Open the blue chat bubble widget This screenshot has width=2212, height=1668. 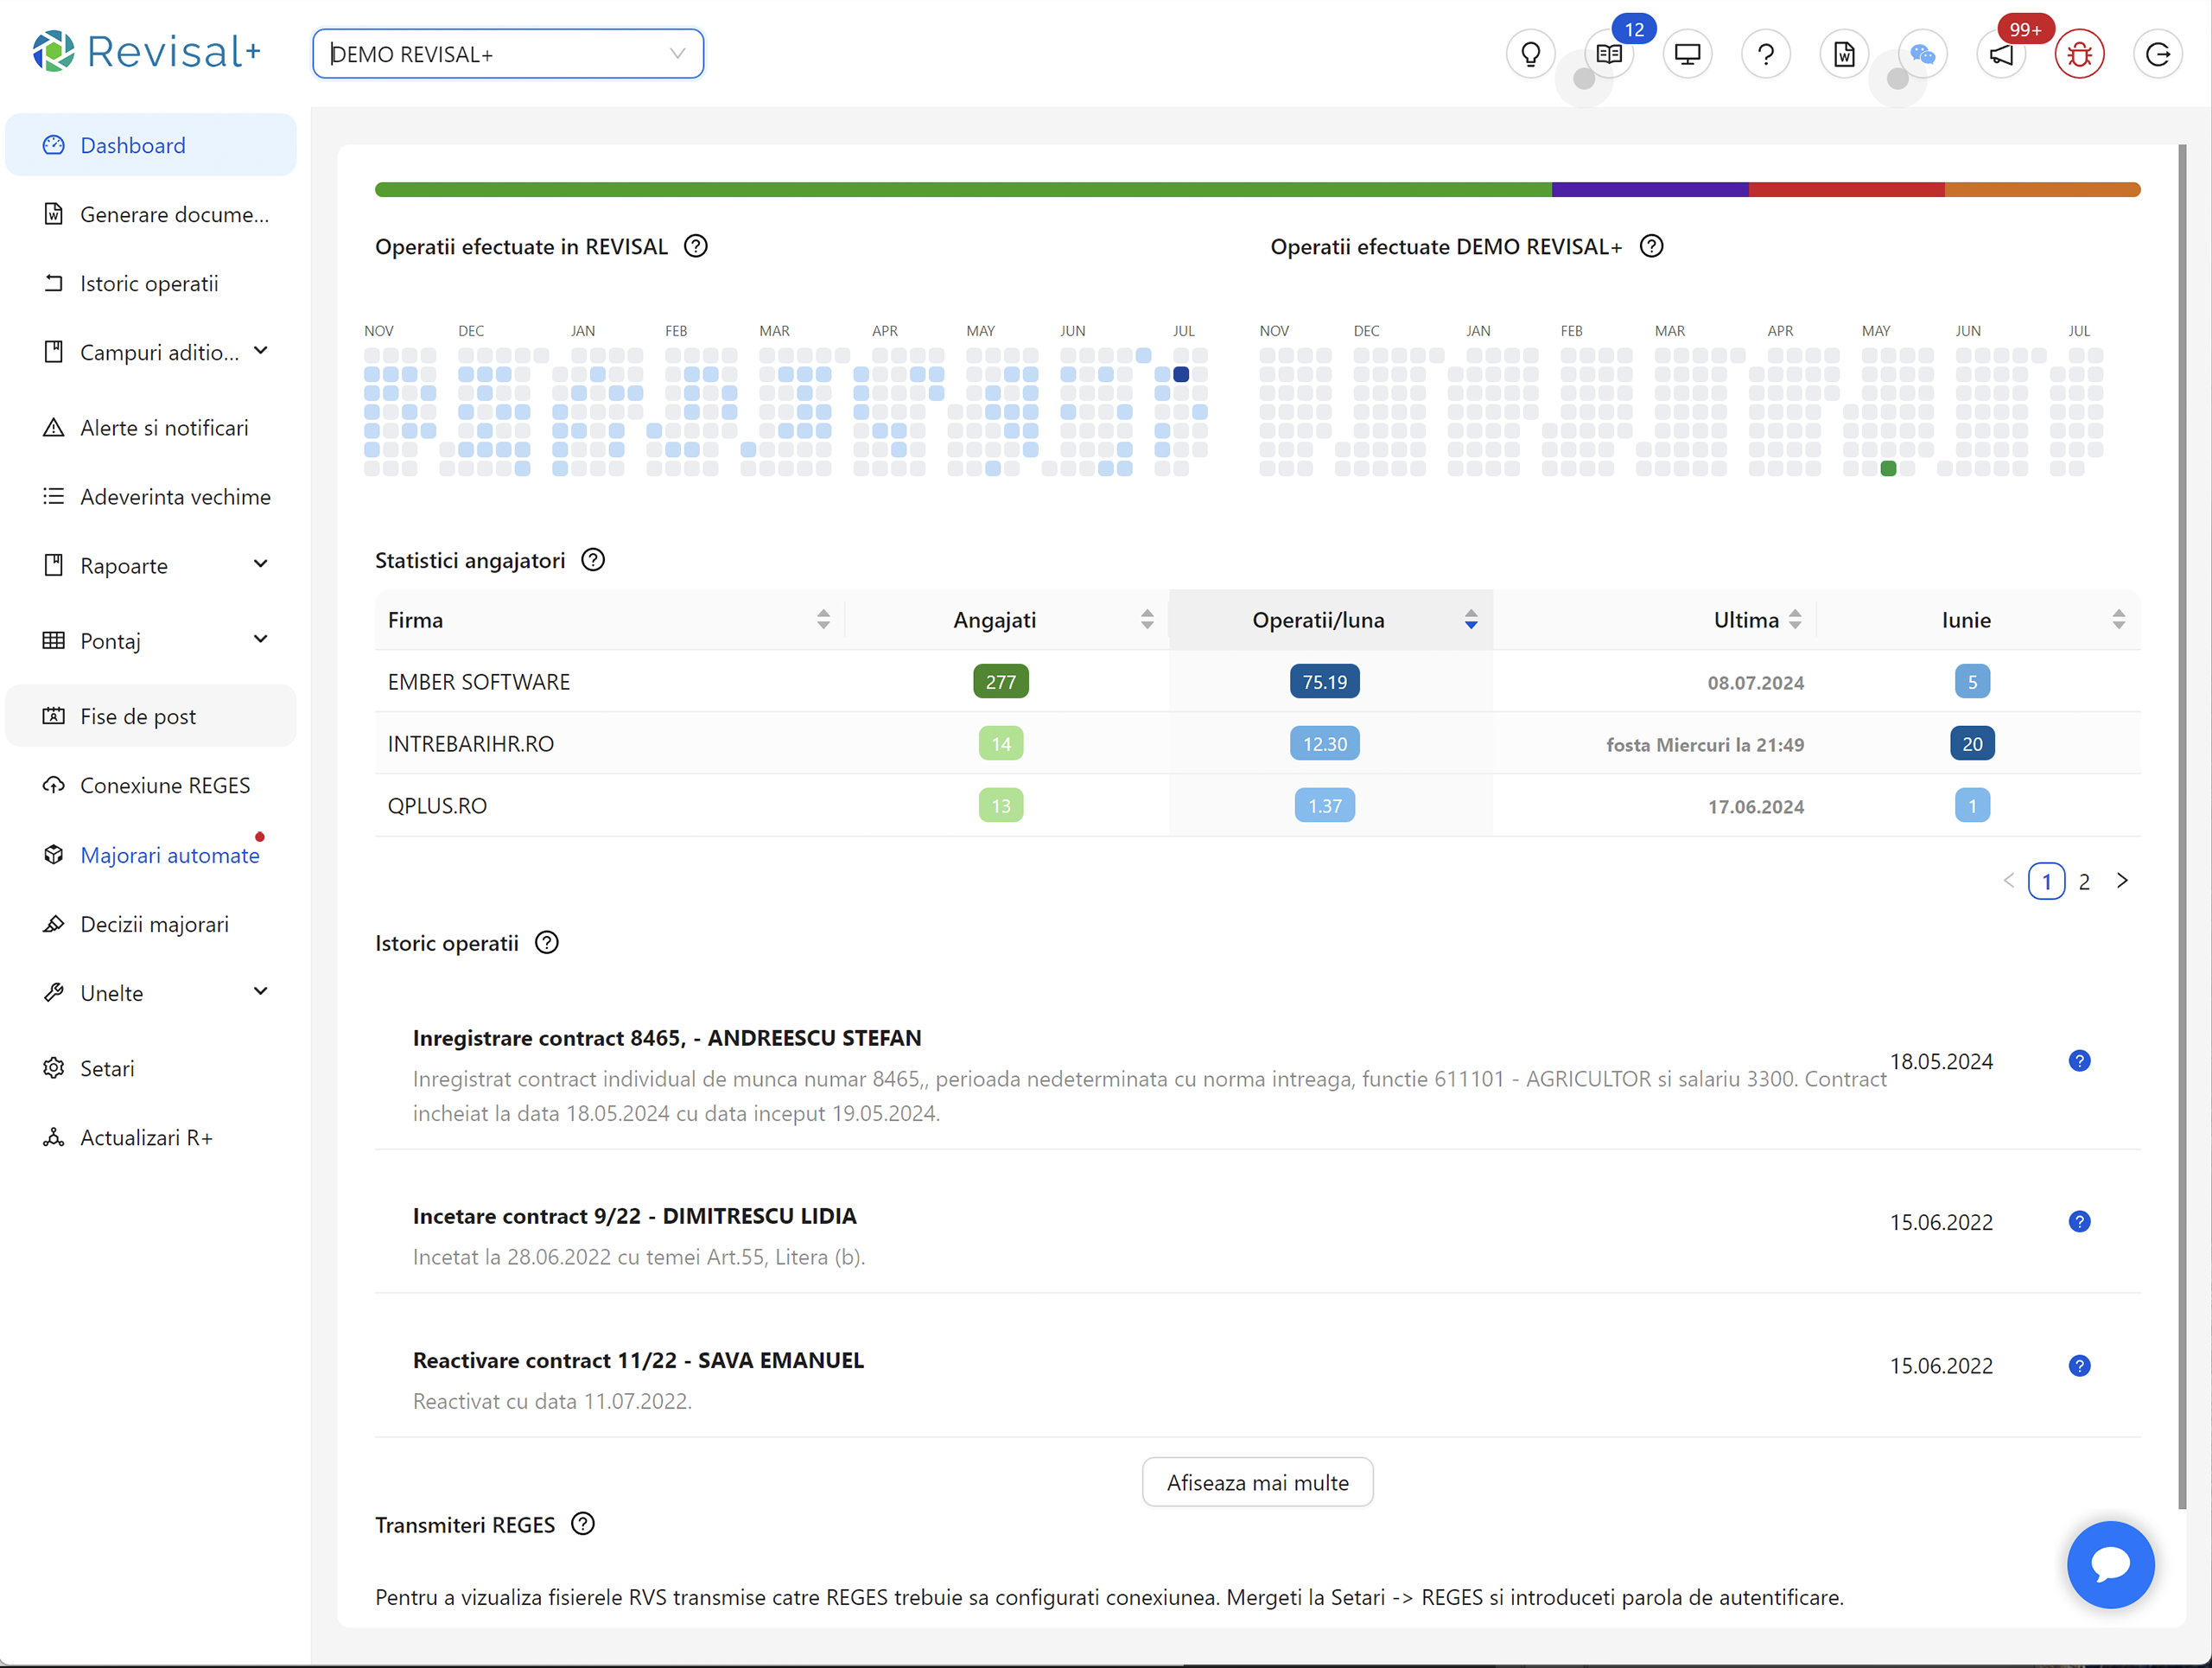point(2110,1564)
